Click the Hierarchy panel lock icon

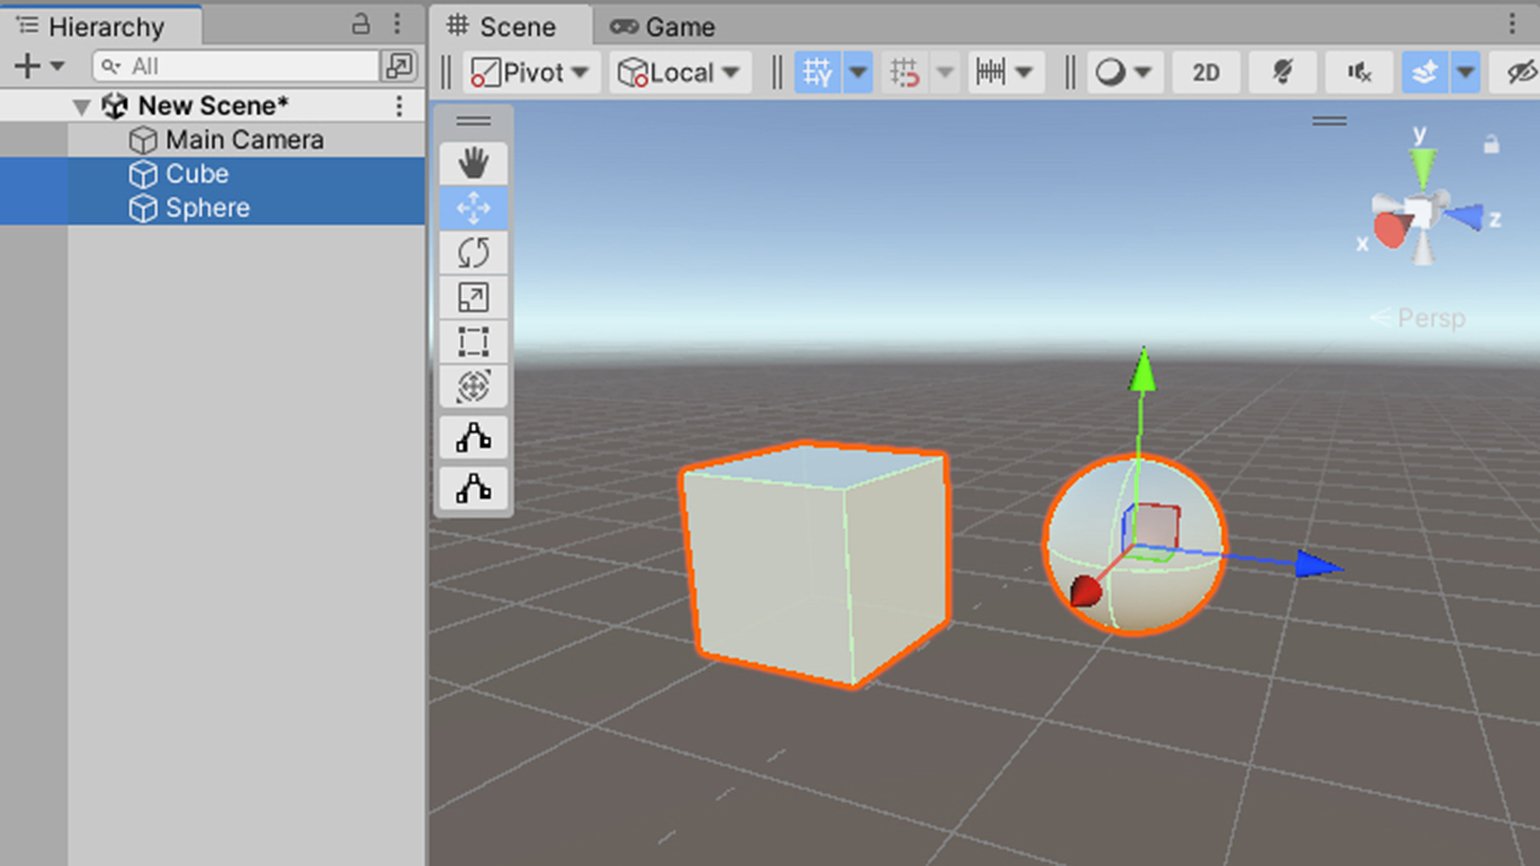tap(361, 25)
